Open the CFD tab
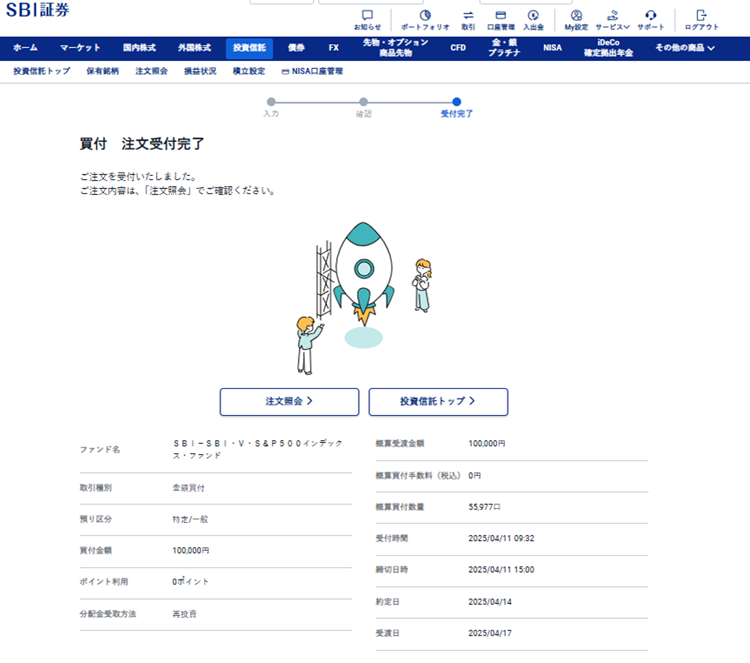This screenshot has height=663, width=750. coord(458,48)
